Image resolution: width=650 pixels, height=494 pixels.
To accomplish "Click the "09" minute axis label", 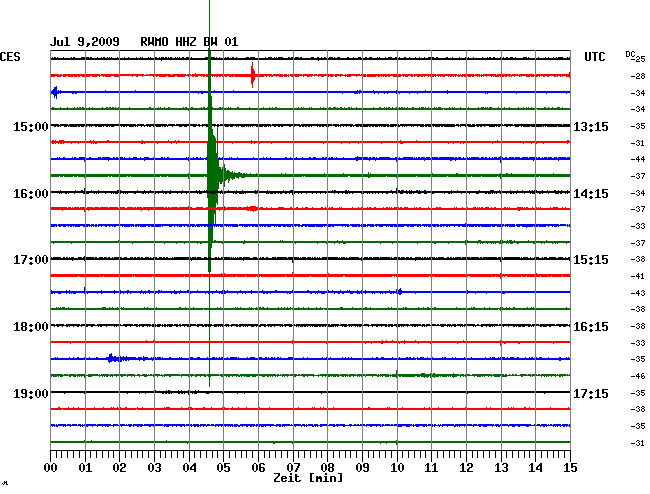I will 362,468.
